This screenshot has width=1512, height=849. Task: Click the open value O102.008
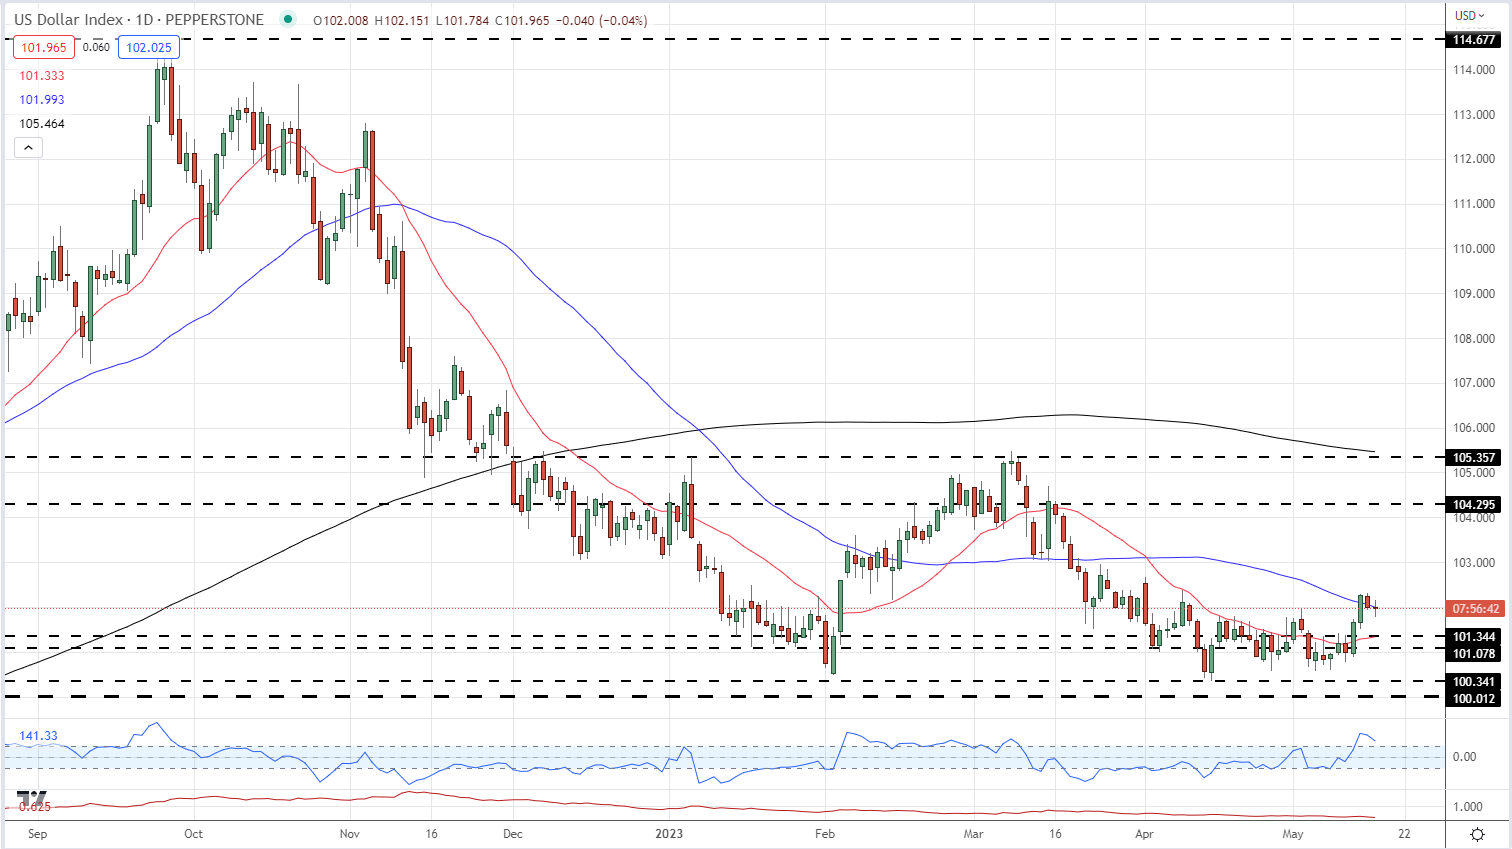click(x=340, y=20)
